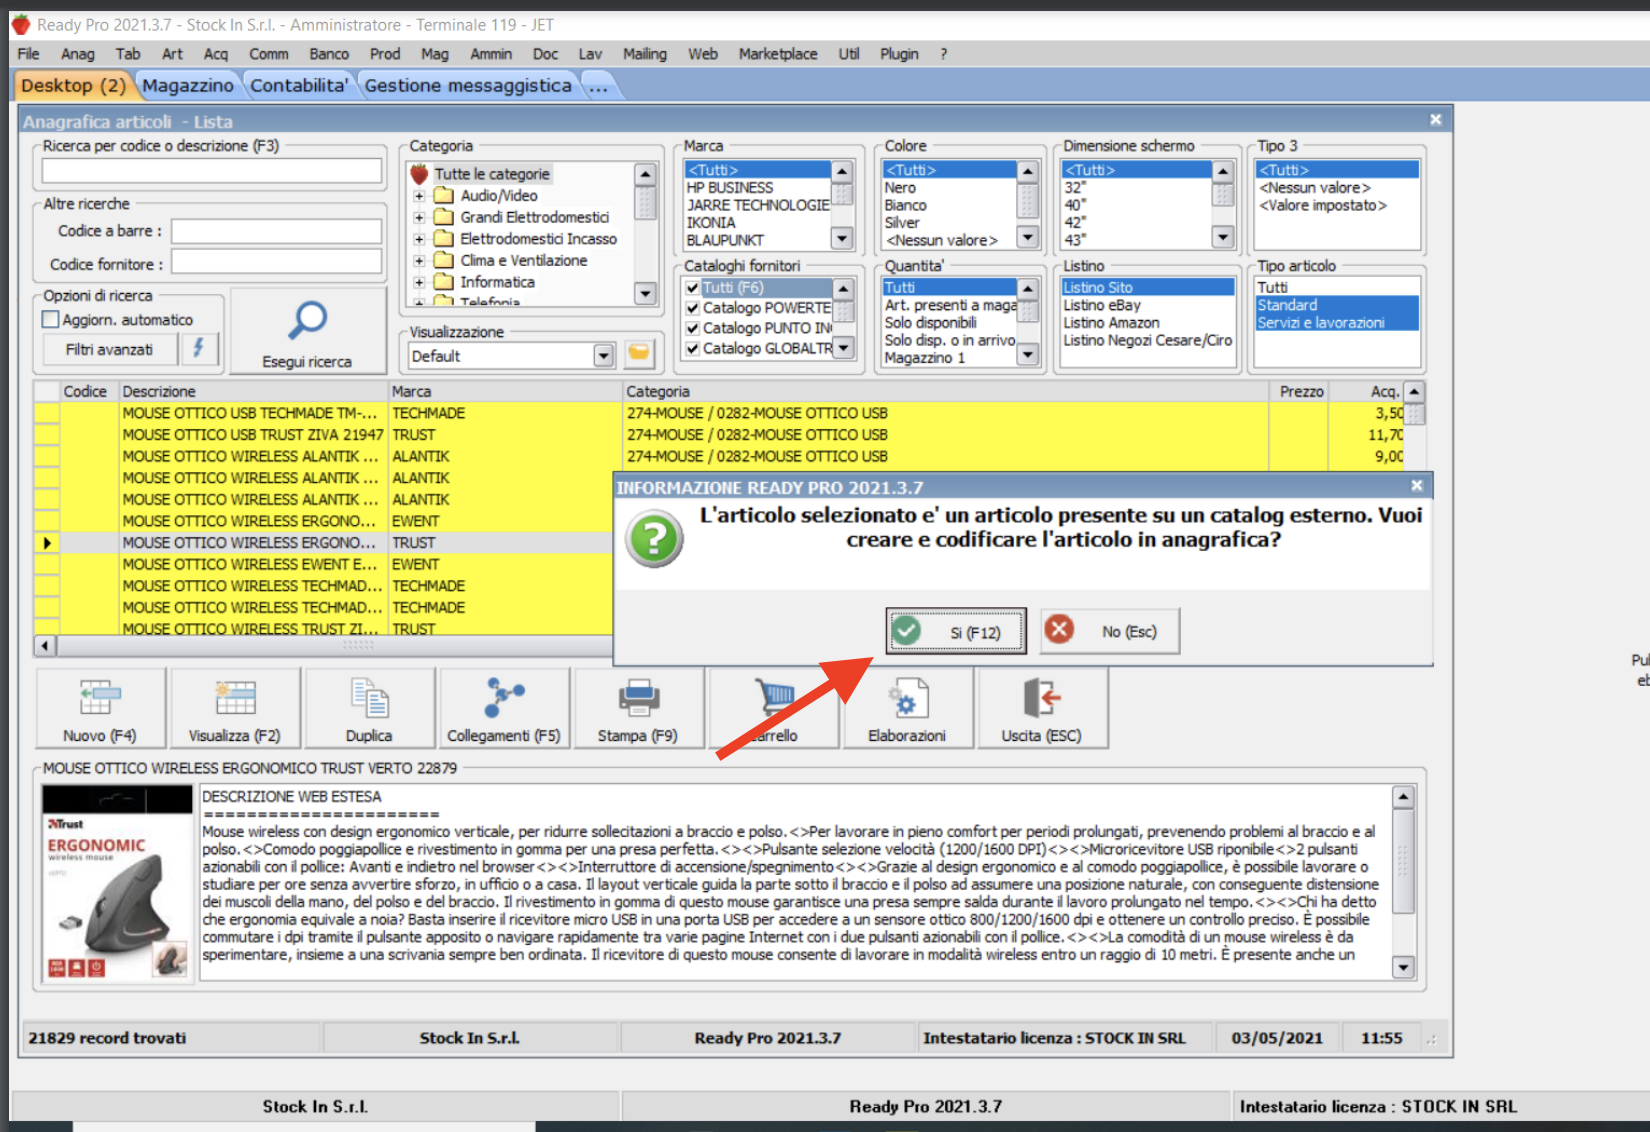This screenshot has width=1650, height=1132.
Task: Click the article grid left scroll arrow
Action: pos(44,646)
